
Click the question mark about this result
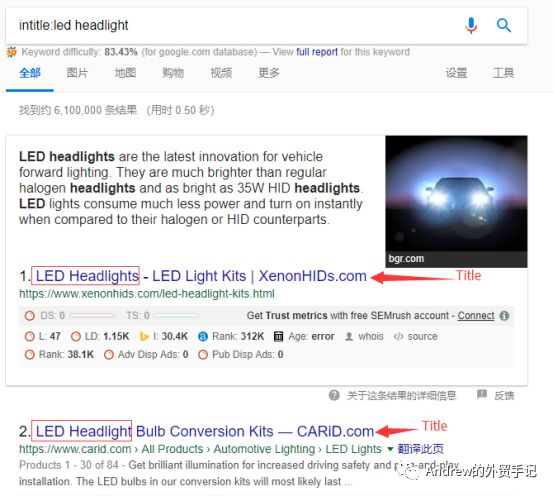click(x=334, y=395)
